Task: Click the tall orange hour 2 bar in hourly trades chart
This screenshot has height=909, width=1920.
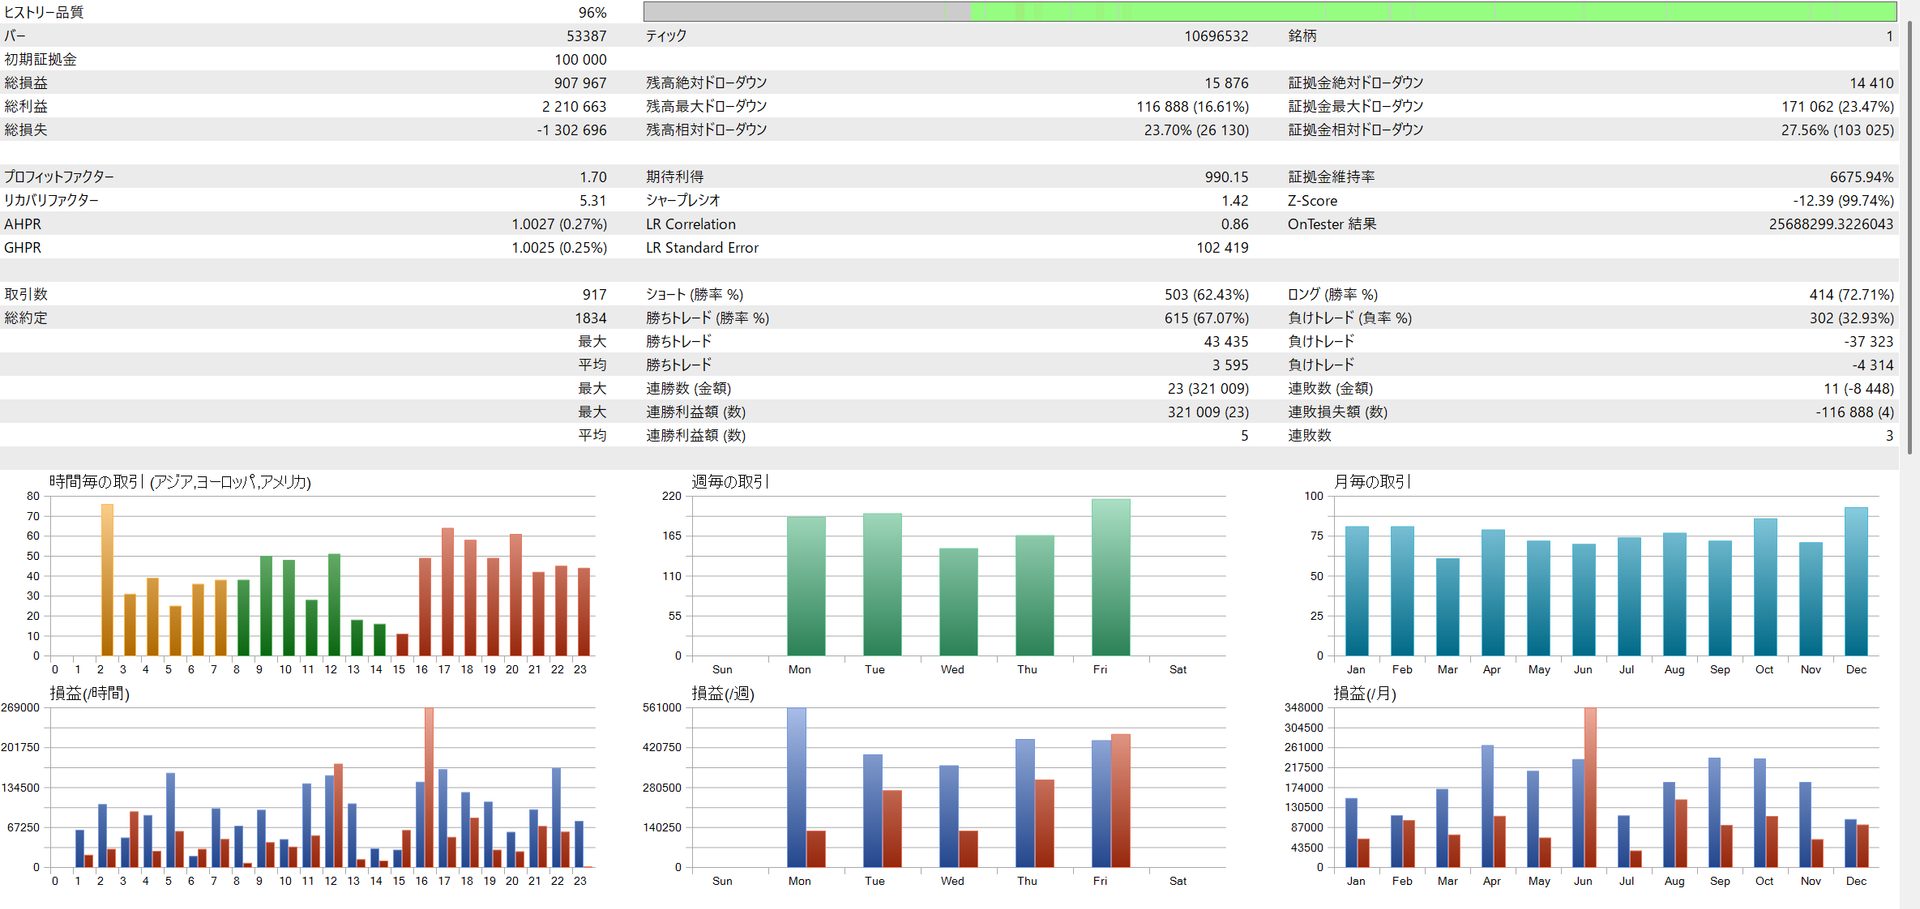Action: point(107,580)
